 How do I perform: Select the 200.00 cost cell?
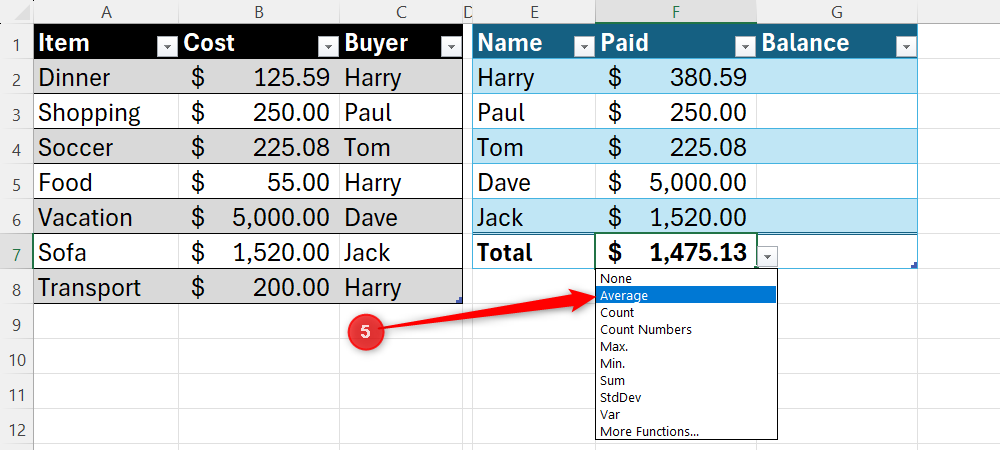tap(259, 287)
